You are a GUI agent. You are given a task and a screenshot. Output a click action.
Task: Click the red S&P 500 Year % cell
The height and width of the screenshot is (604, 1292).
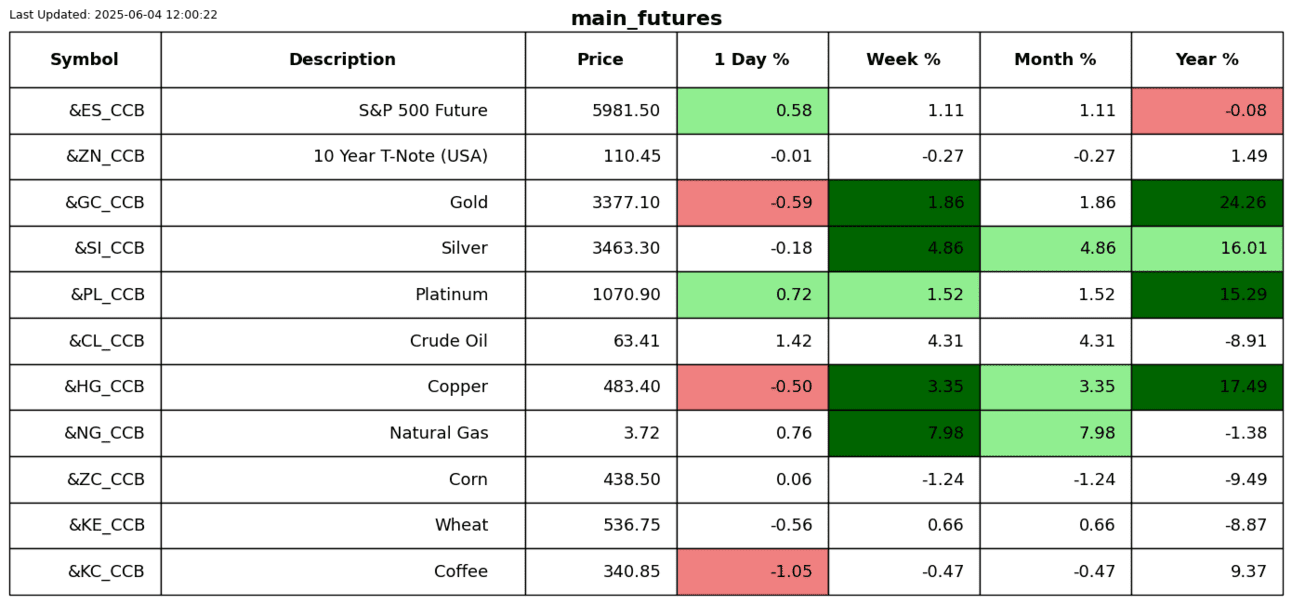click(x=1207, y=111)
